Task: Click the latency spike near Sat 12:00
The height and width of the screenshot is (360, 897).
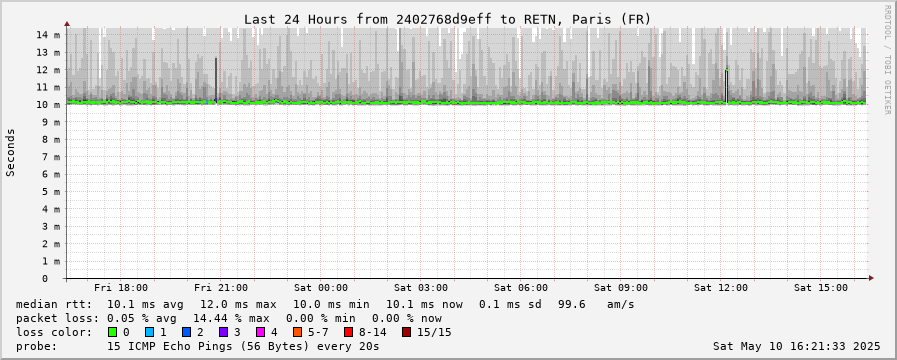Action: point(727,86)
